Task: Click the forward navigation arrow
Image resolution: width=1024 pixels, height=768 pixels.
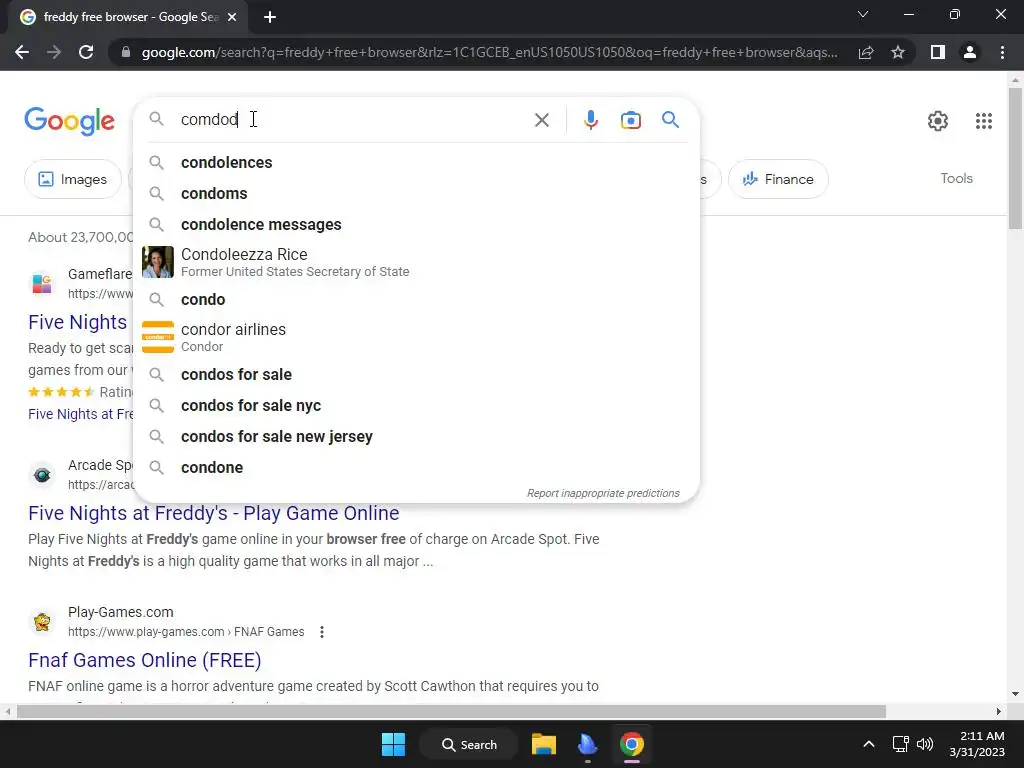Action: click(x=54, y=52)
